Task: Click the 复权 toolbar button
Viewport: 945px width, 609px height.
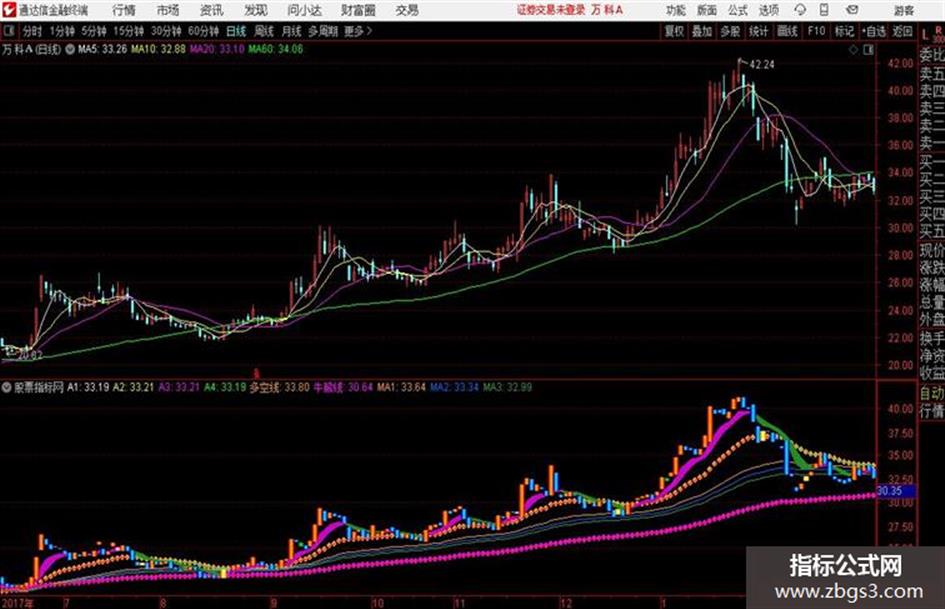Action: click(x=674, y=31)
